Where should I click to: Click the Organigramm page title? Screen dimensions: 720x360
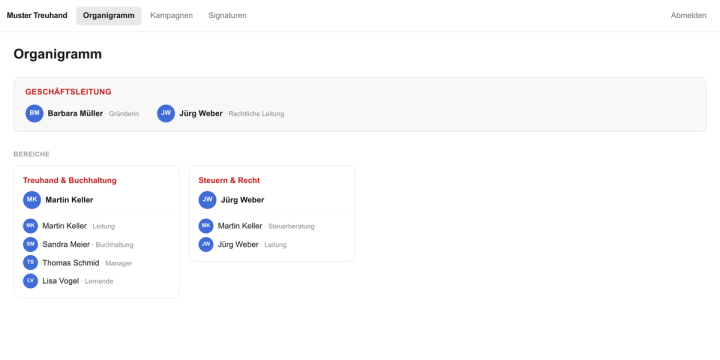[x=57, y=54]
